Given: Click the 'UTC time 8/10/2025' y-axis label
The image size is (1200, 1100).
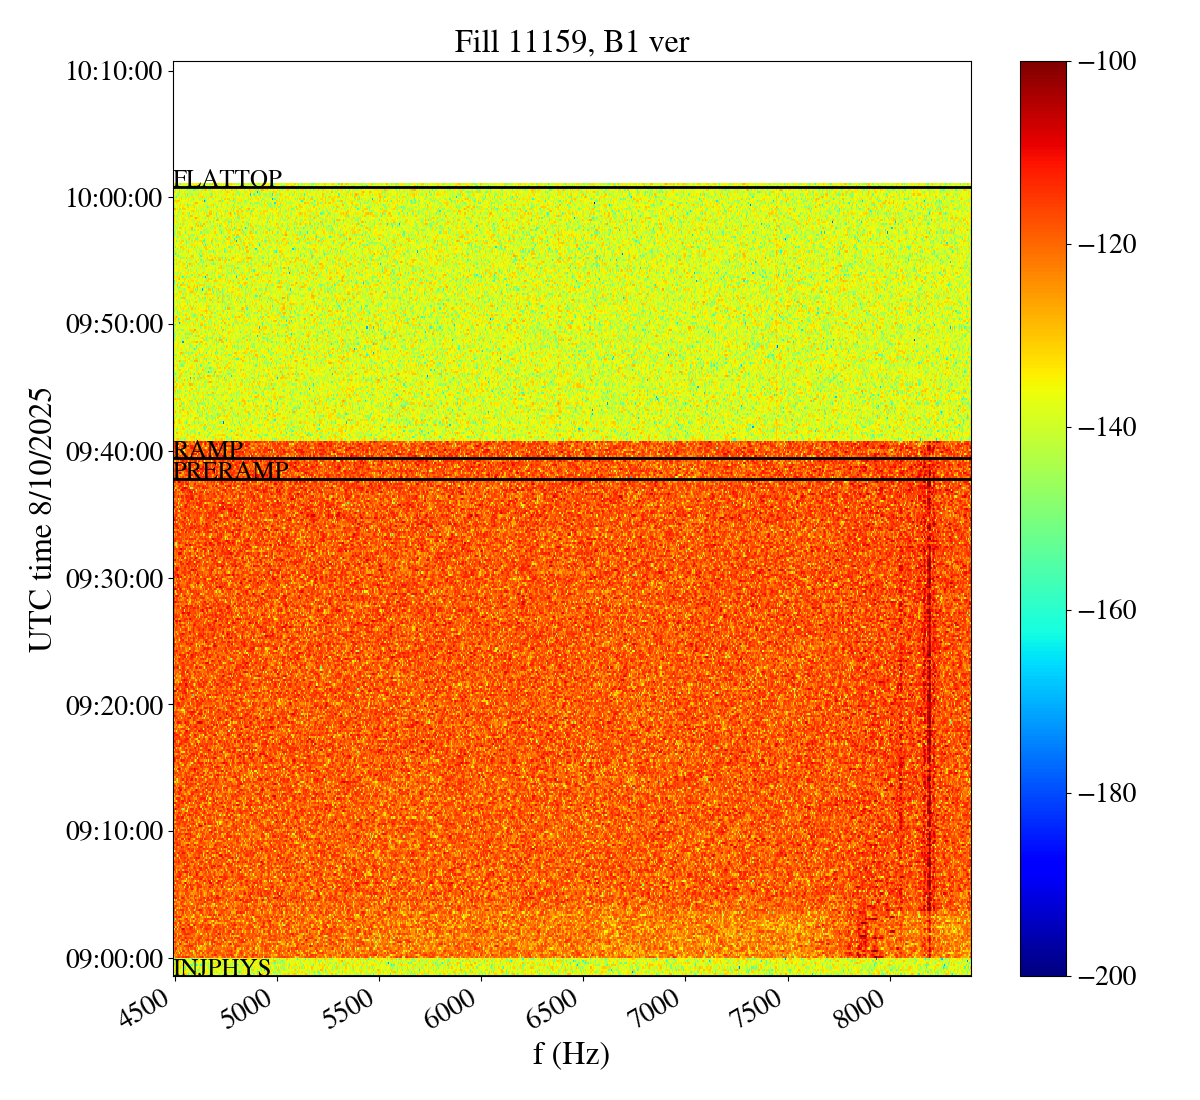Looking at the screenshot, I should 41,519.
